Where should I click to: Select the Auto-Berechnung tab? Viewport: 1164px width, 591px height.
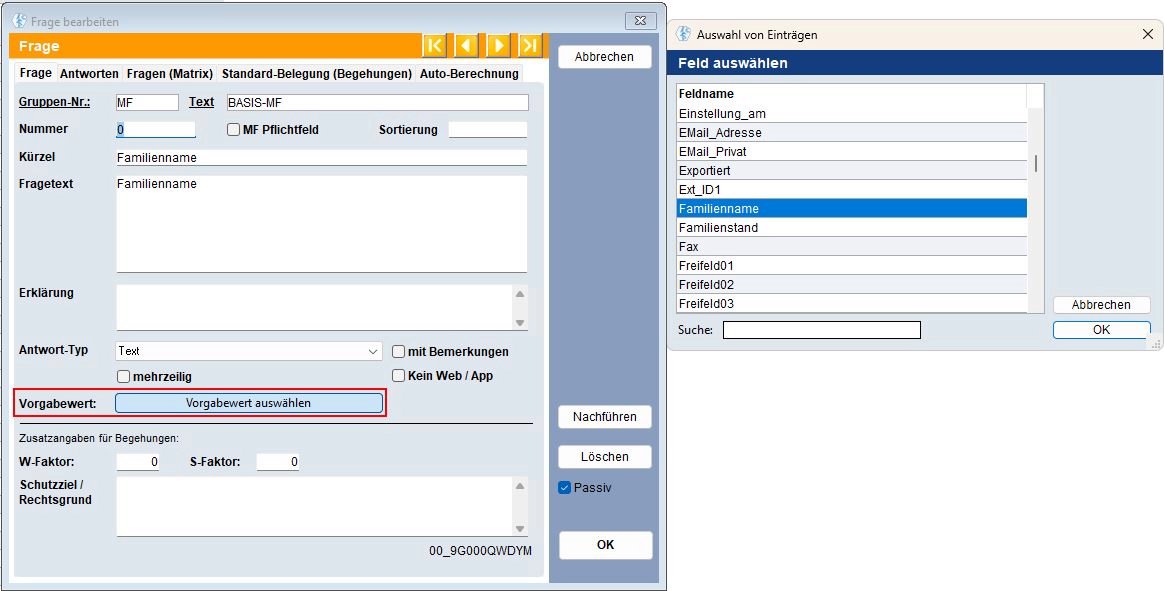(x=468, y=73)
